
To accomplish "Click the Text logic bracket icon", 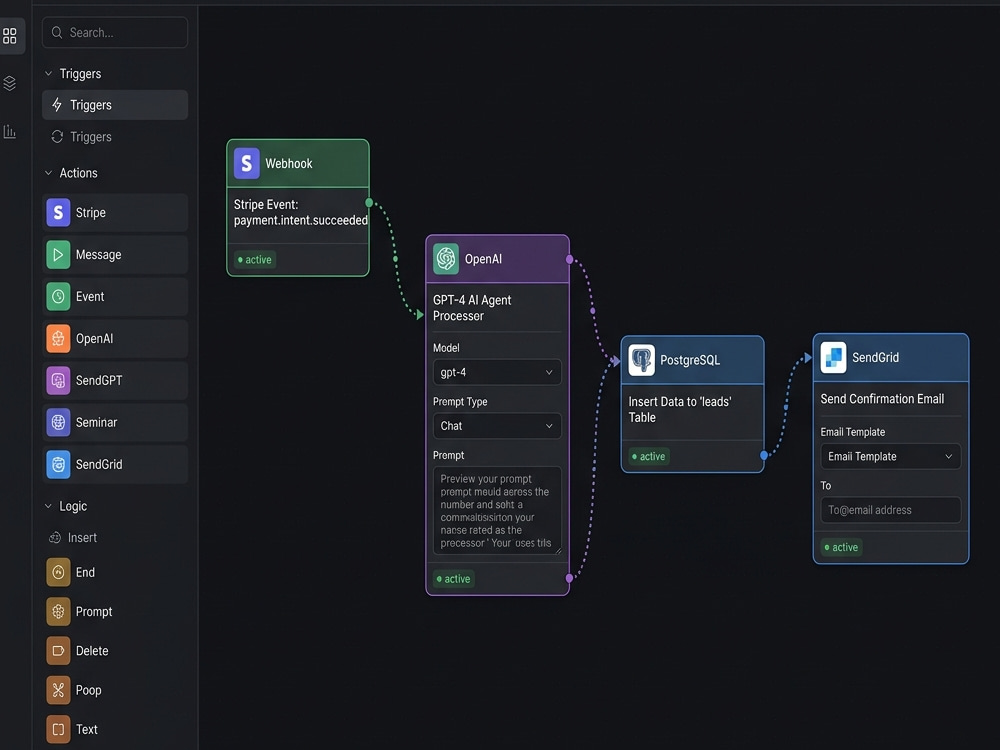I will [58, 729].
